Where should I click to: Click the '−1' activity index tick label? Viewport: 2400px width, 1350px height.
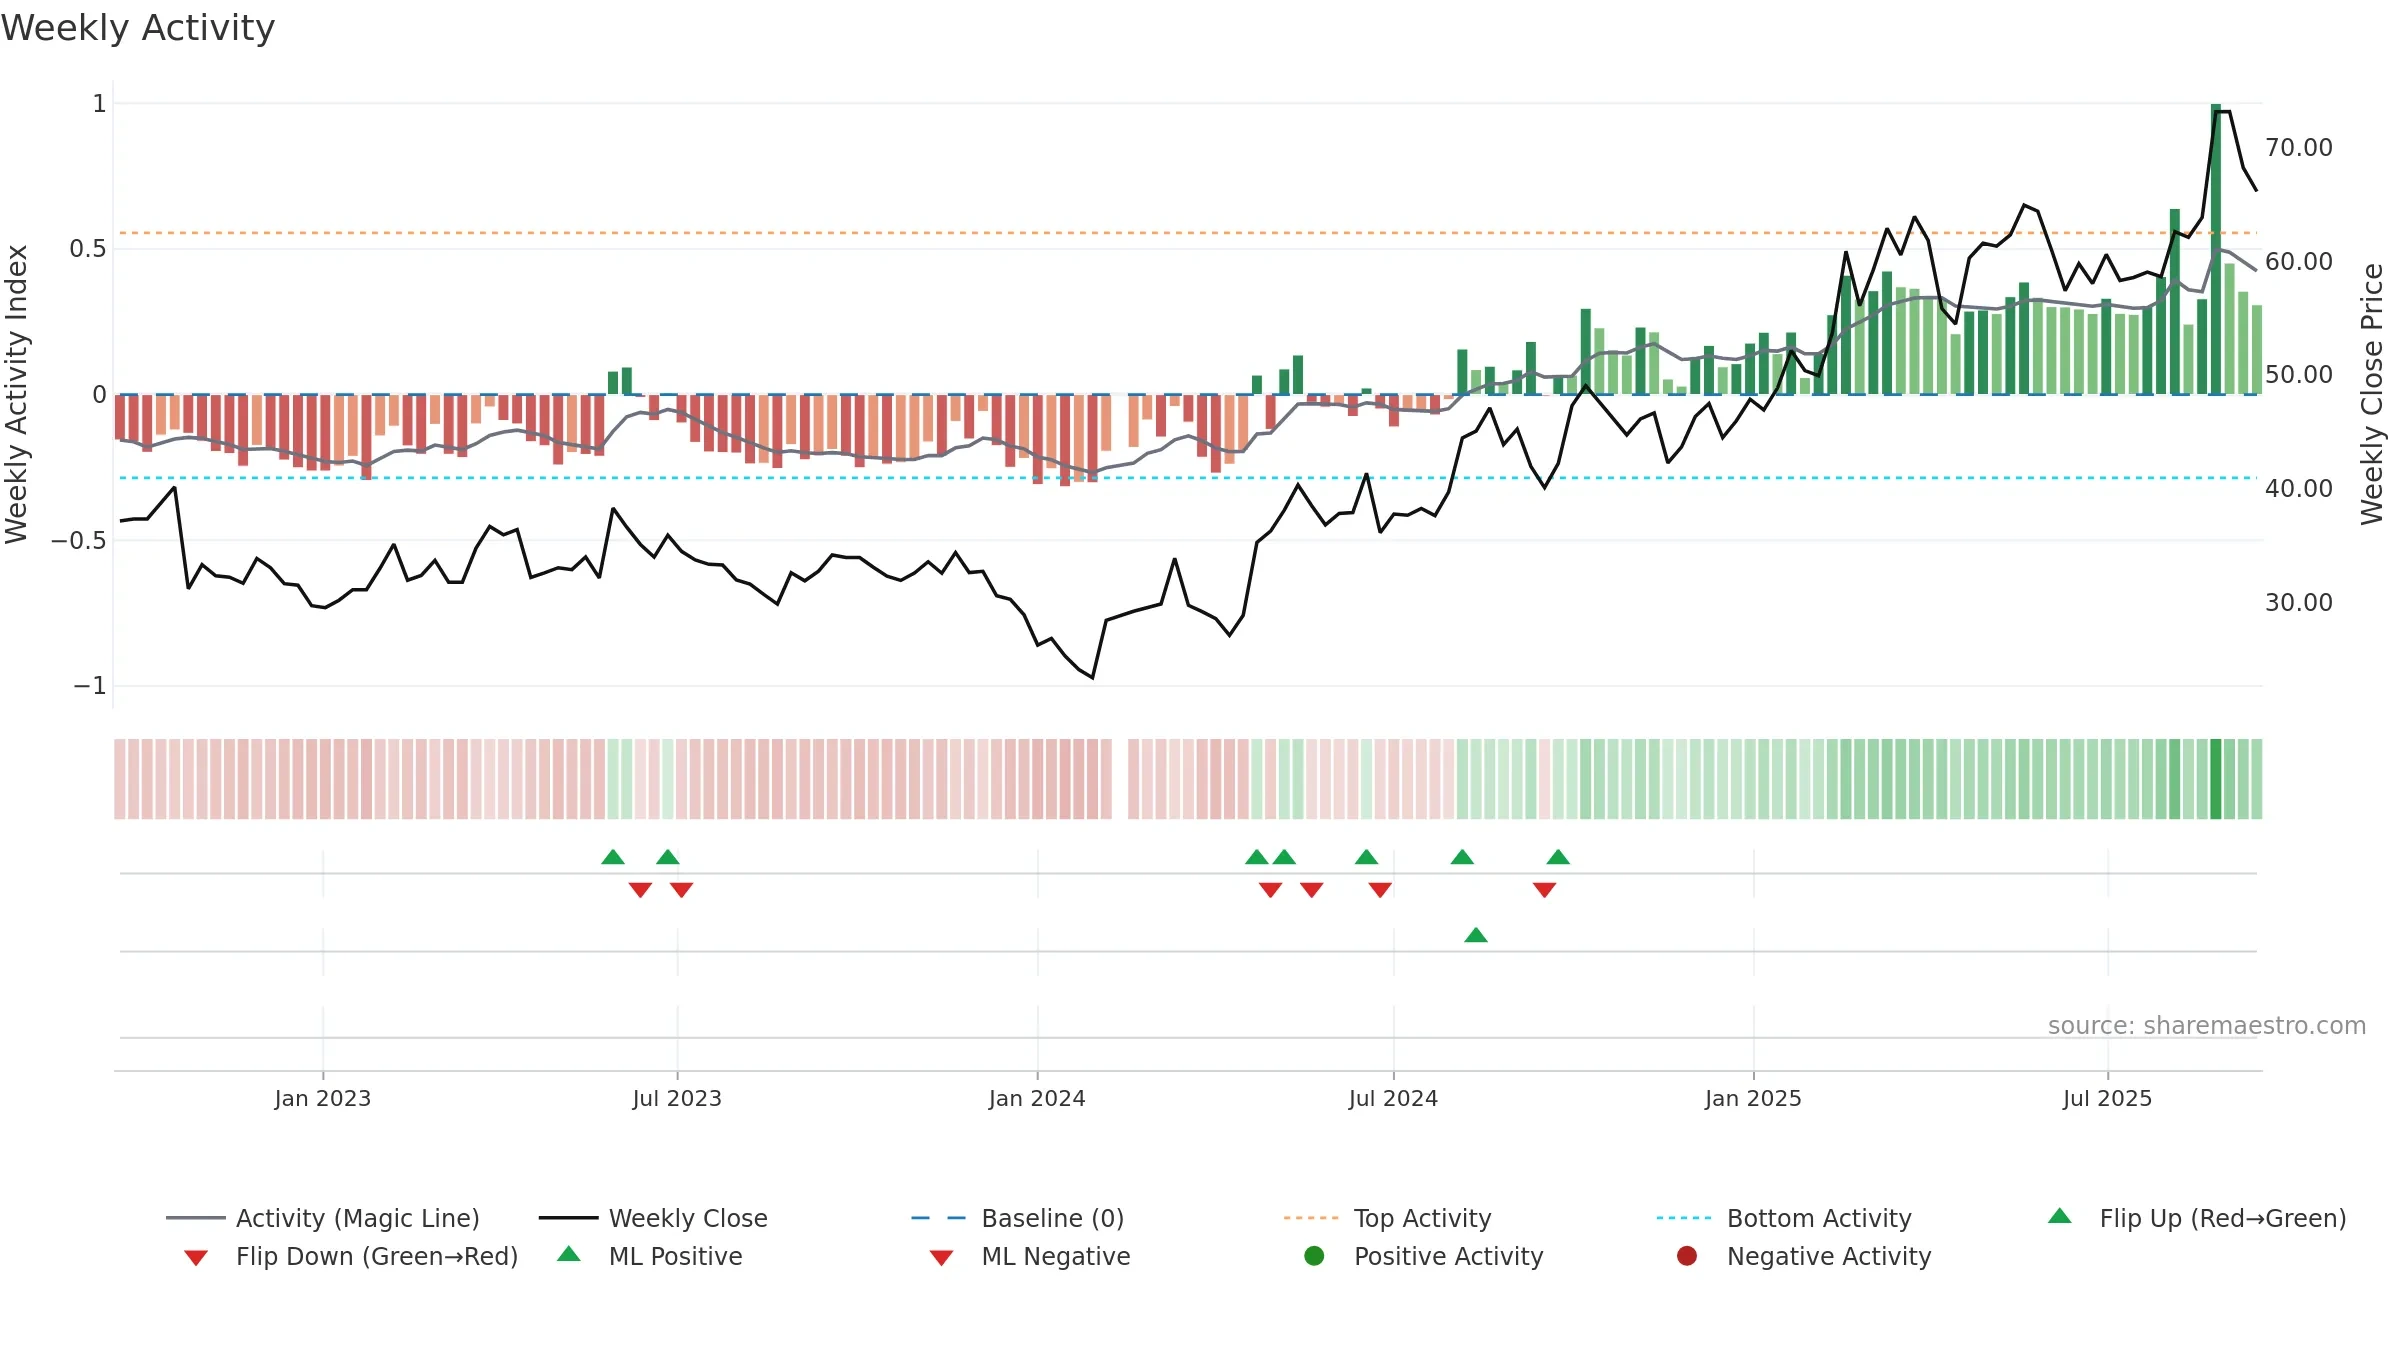click(x=90, y=686)
